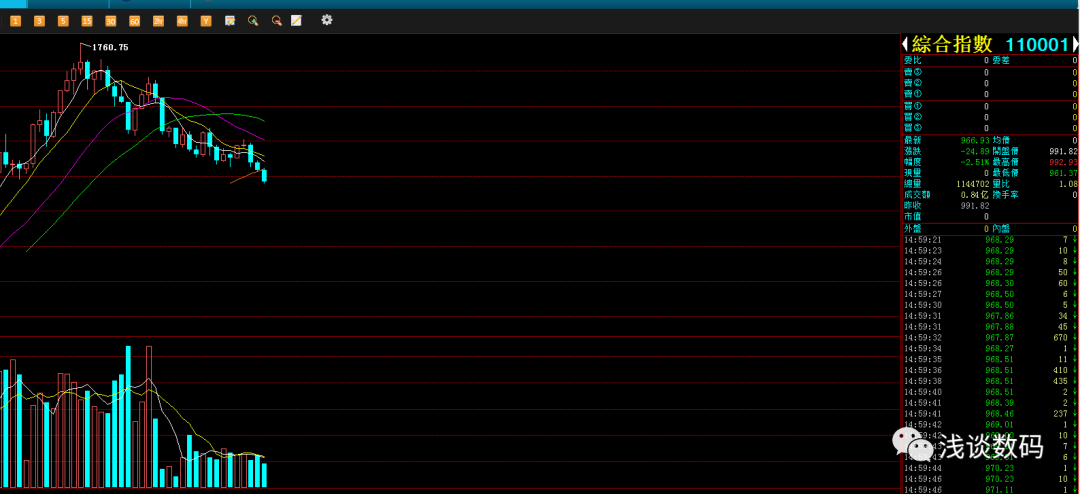Select tick row at 14:59:23

pos(990,251)
